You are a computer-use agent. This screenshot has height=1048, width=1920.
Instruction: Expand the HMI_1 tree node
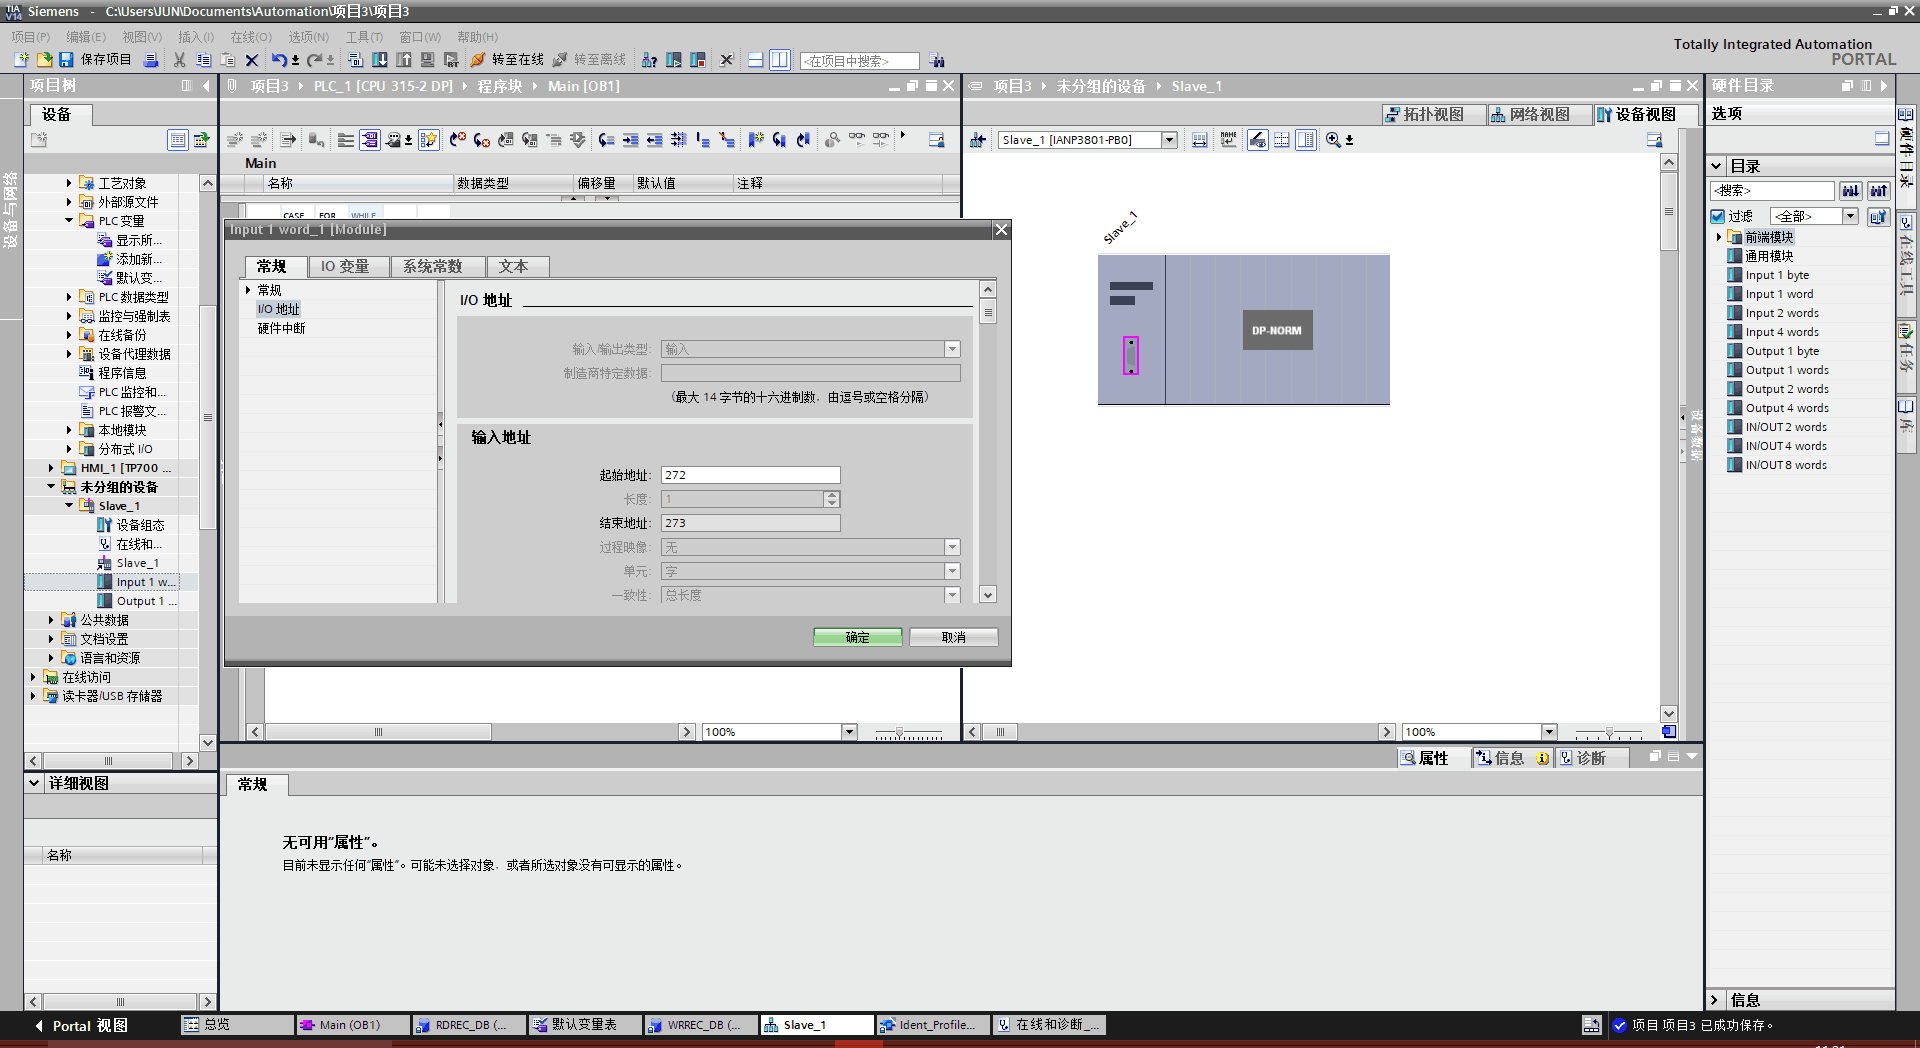tap(51, 468)
